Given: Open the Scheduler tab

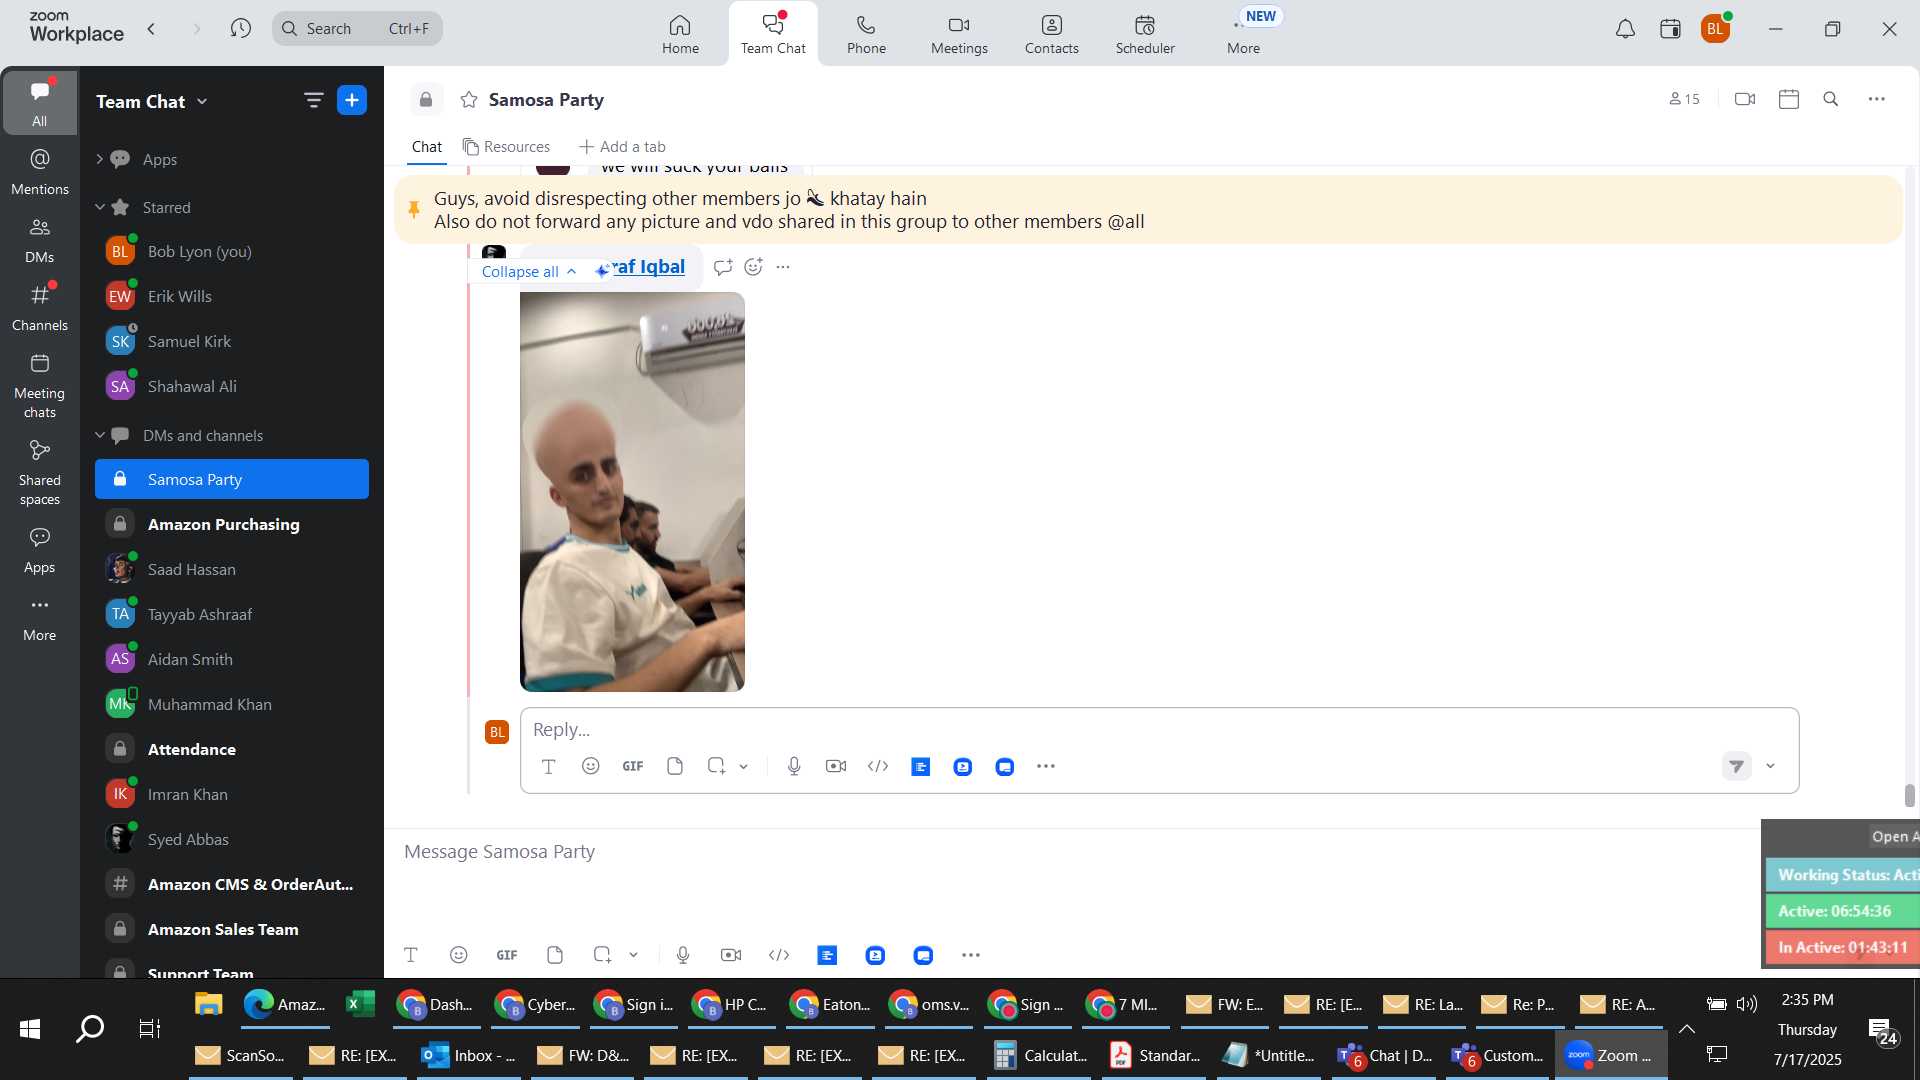Looking at the screenshot, I should tap(1145, 34).
